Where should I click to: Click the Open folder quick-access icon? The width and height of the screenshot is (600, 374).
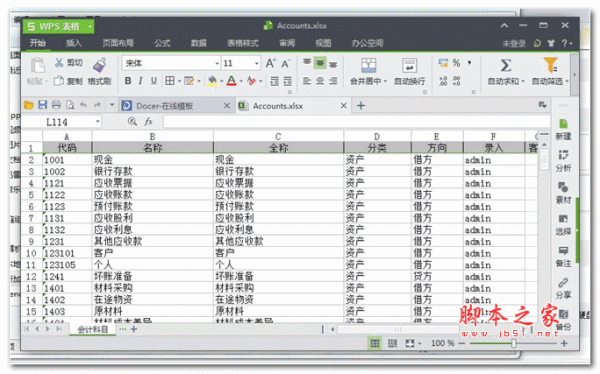pyautogui.click(x=29, y=105)
